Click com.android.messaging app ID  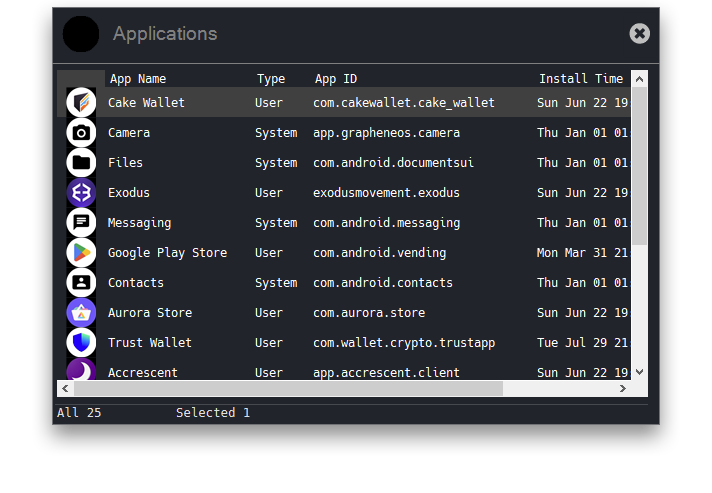[x=386, y=223]
